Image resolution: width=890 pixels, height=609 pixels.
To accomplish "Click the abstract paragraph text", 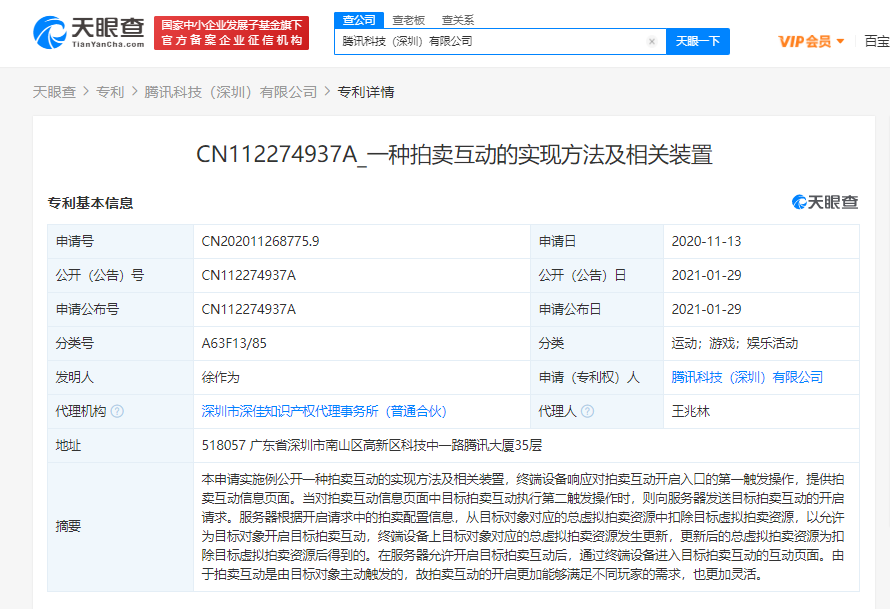I will (523, 527).
